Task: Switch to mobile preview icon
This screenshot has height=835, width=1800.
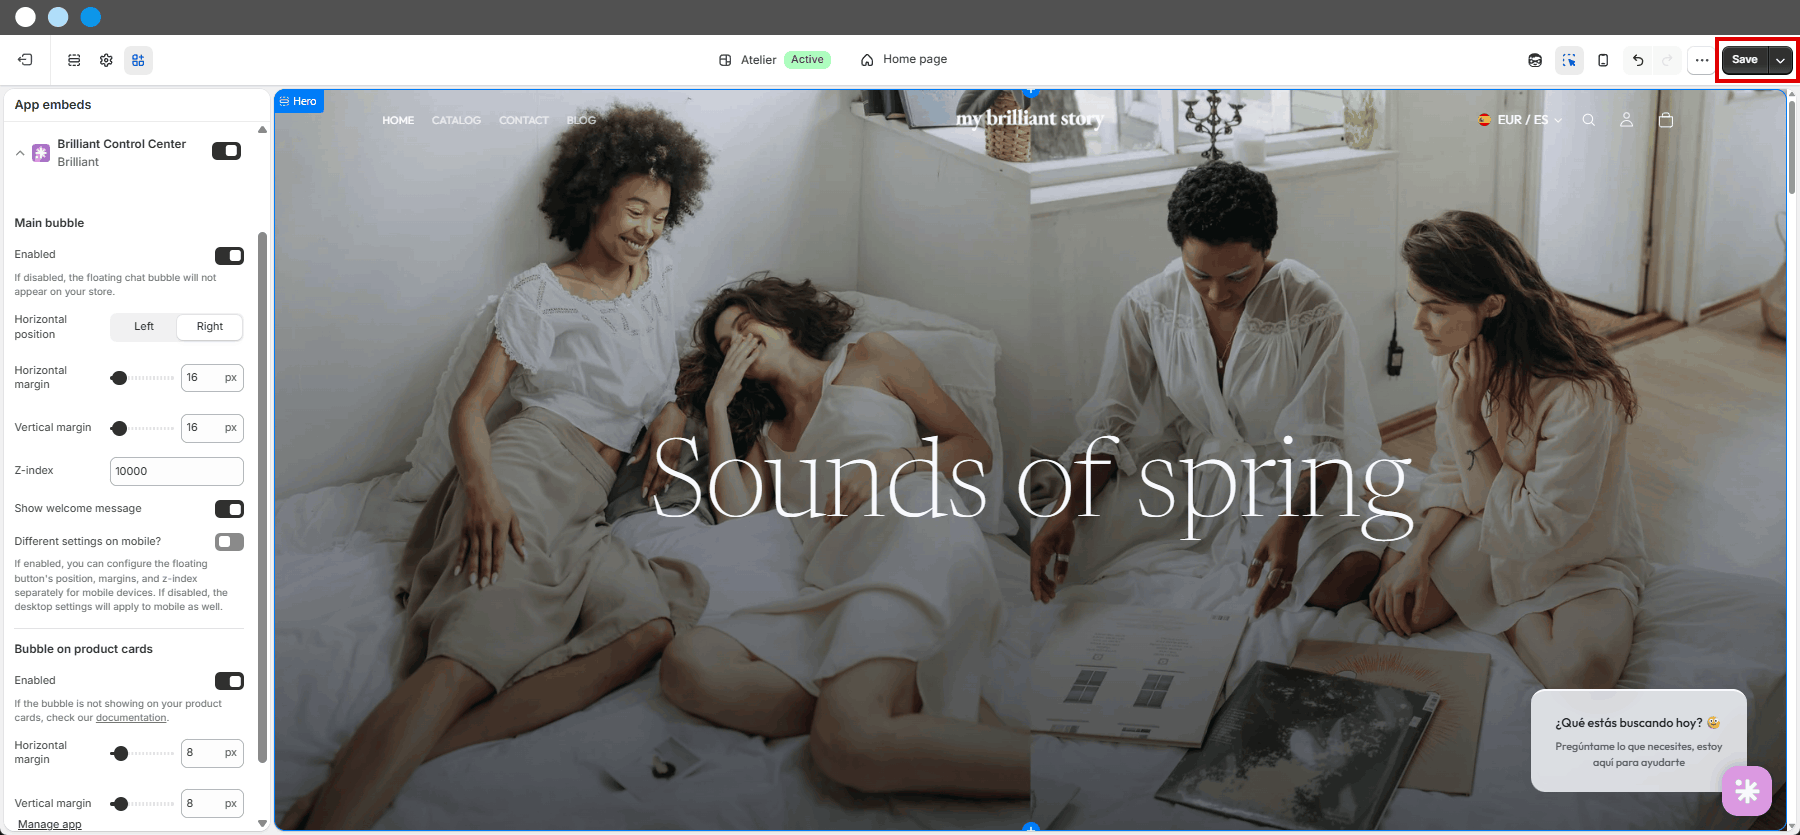Action: [1603, 60]
